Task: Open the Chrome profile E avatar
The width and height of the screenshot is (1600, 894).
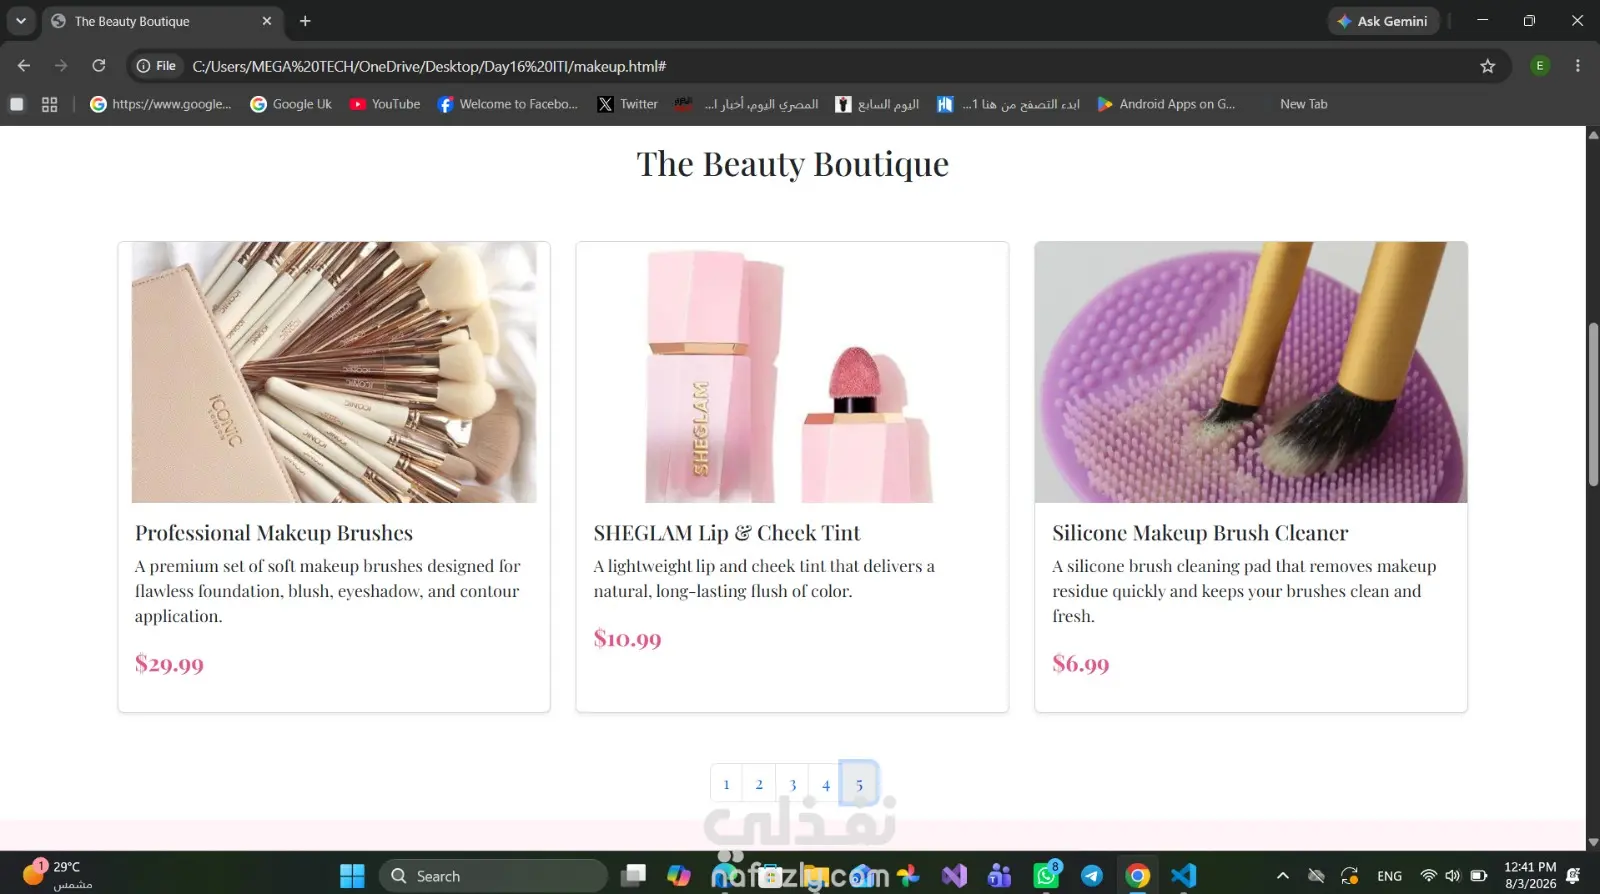Action: [1540, 66]
